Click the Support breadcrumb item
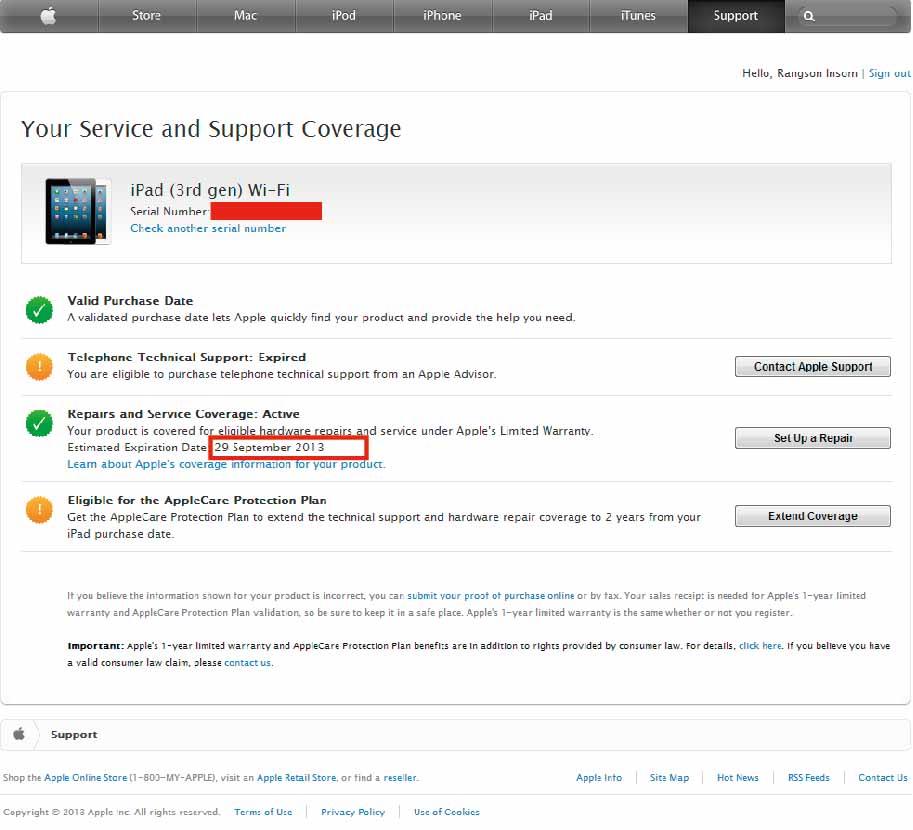Screen dimensions: 913x830 click(x=74, y=735)
